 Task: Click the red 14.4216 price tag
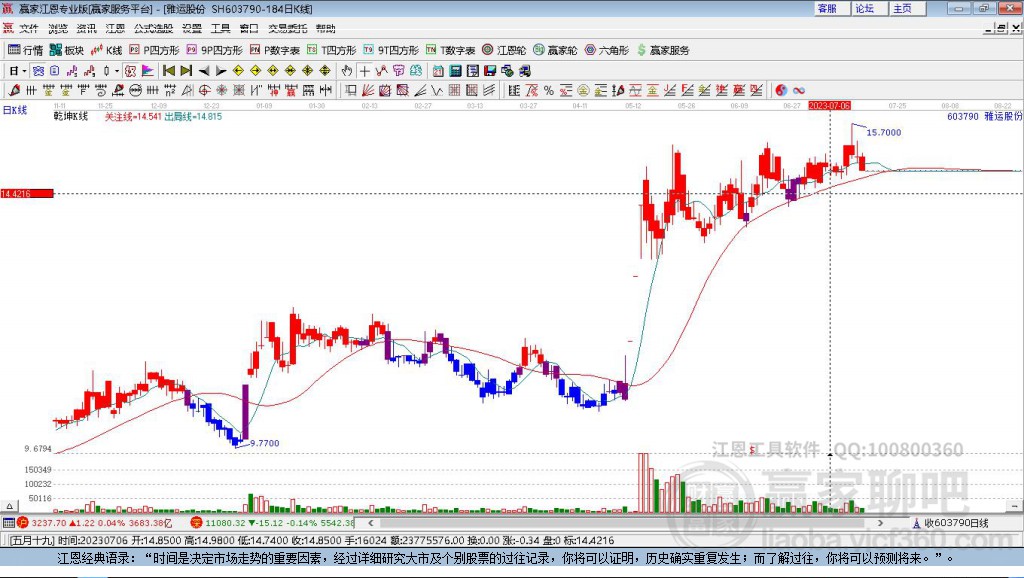(x=27, y=193)
